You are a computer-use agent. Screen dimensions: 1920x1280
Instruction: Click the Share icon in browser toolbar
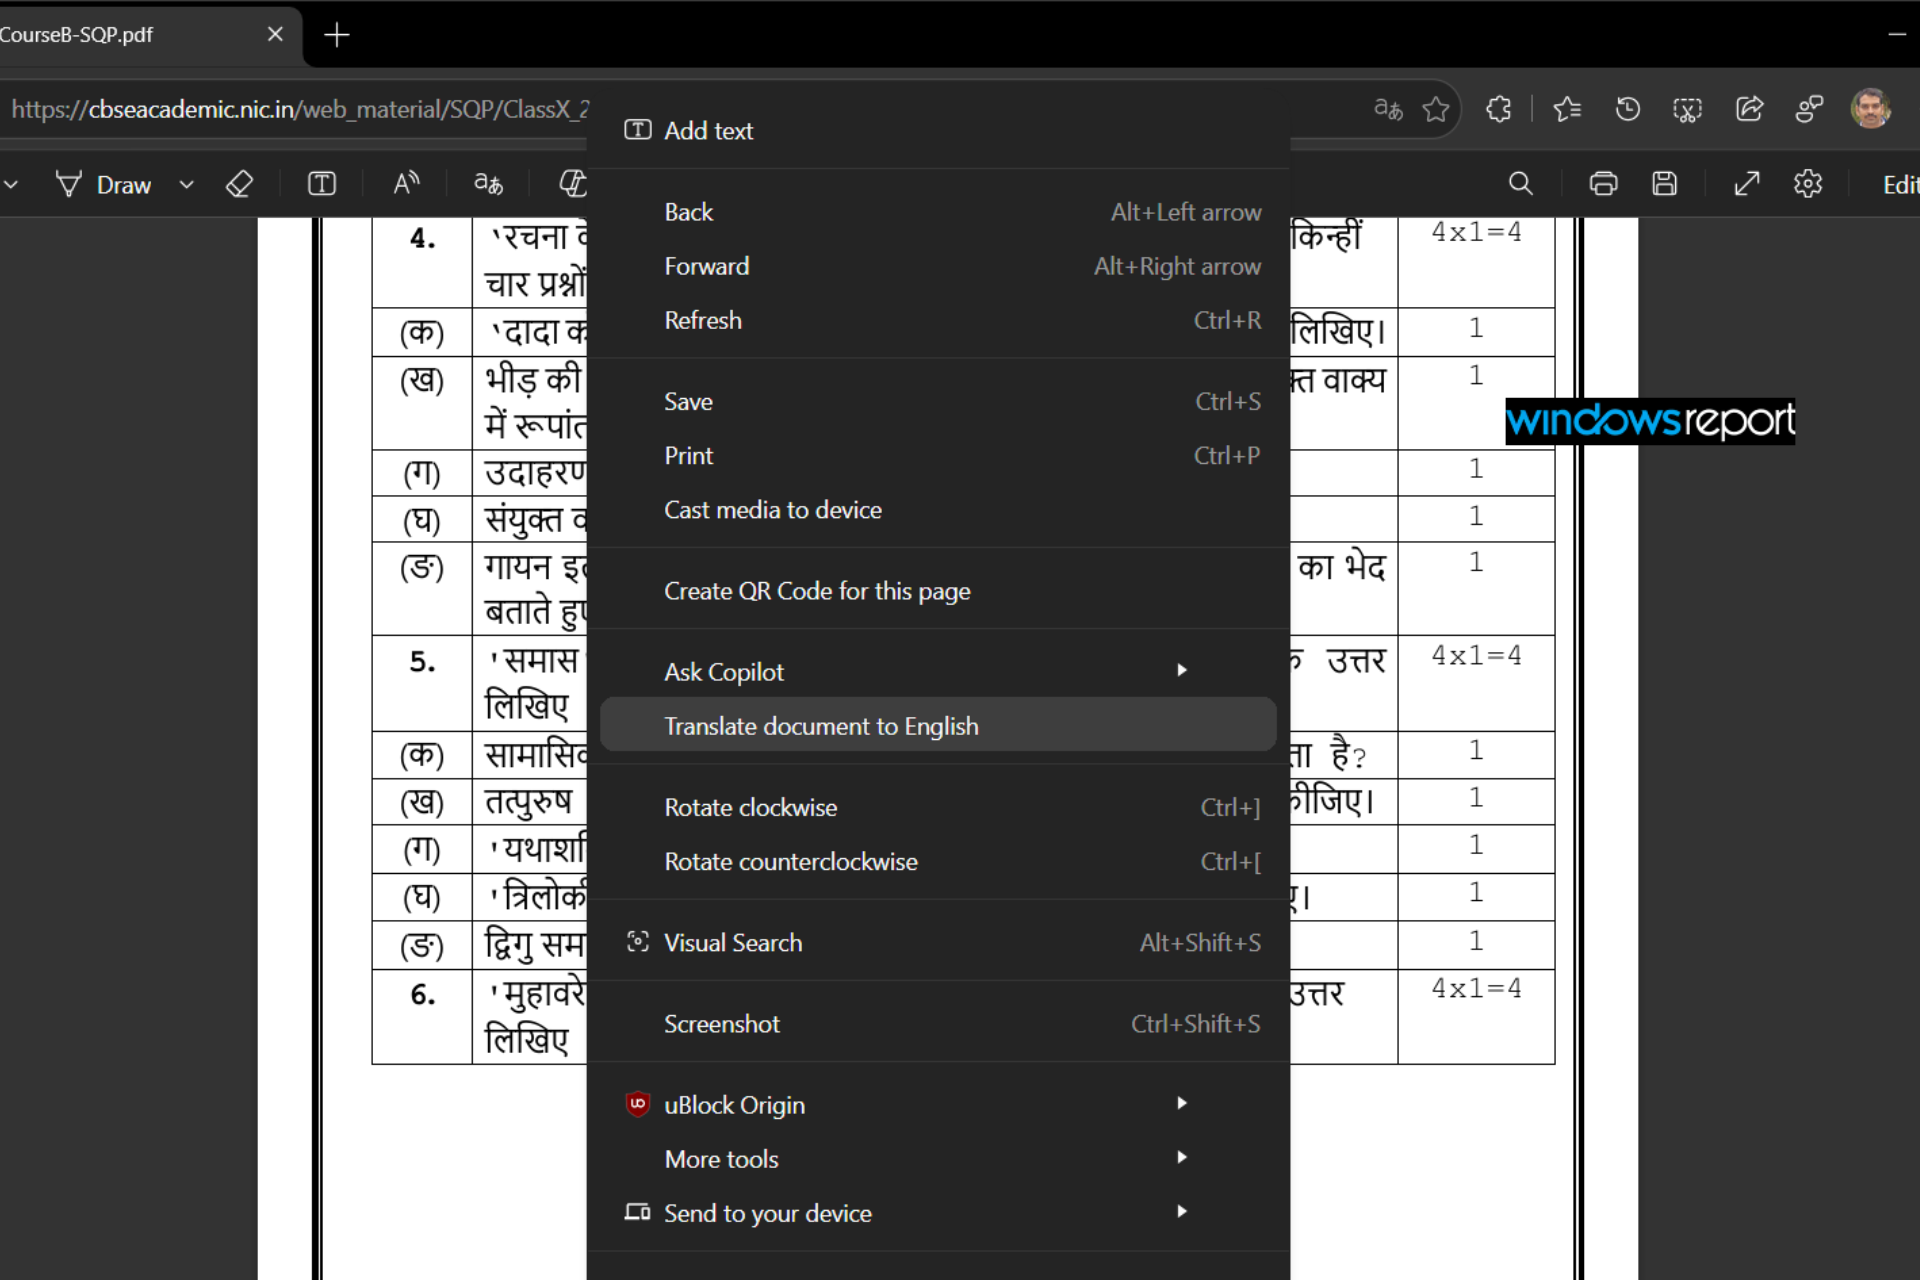click(x=1749, y=109)
